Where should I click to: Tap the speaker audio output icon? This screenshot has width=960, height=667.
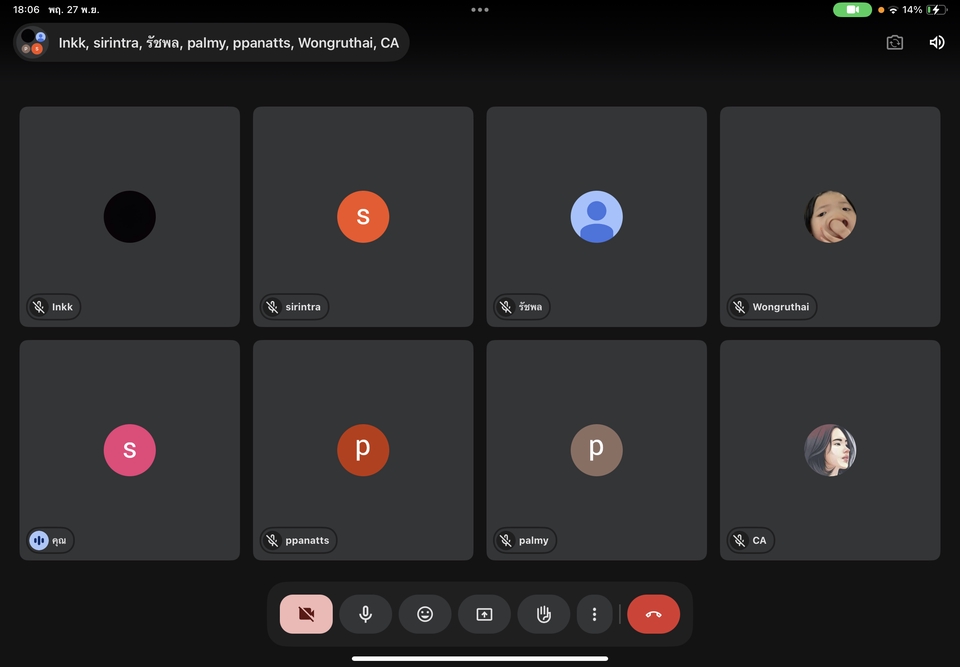pyautogui.click(x=936, y=42)
